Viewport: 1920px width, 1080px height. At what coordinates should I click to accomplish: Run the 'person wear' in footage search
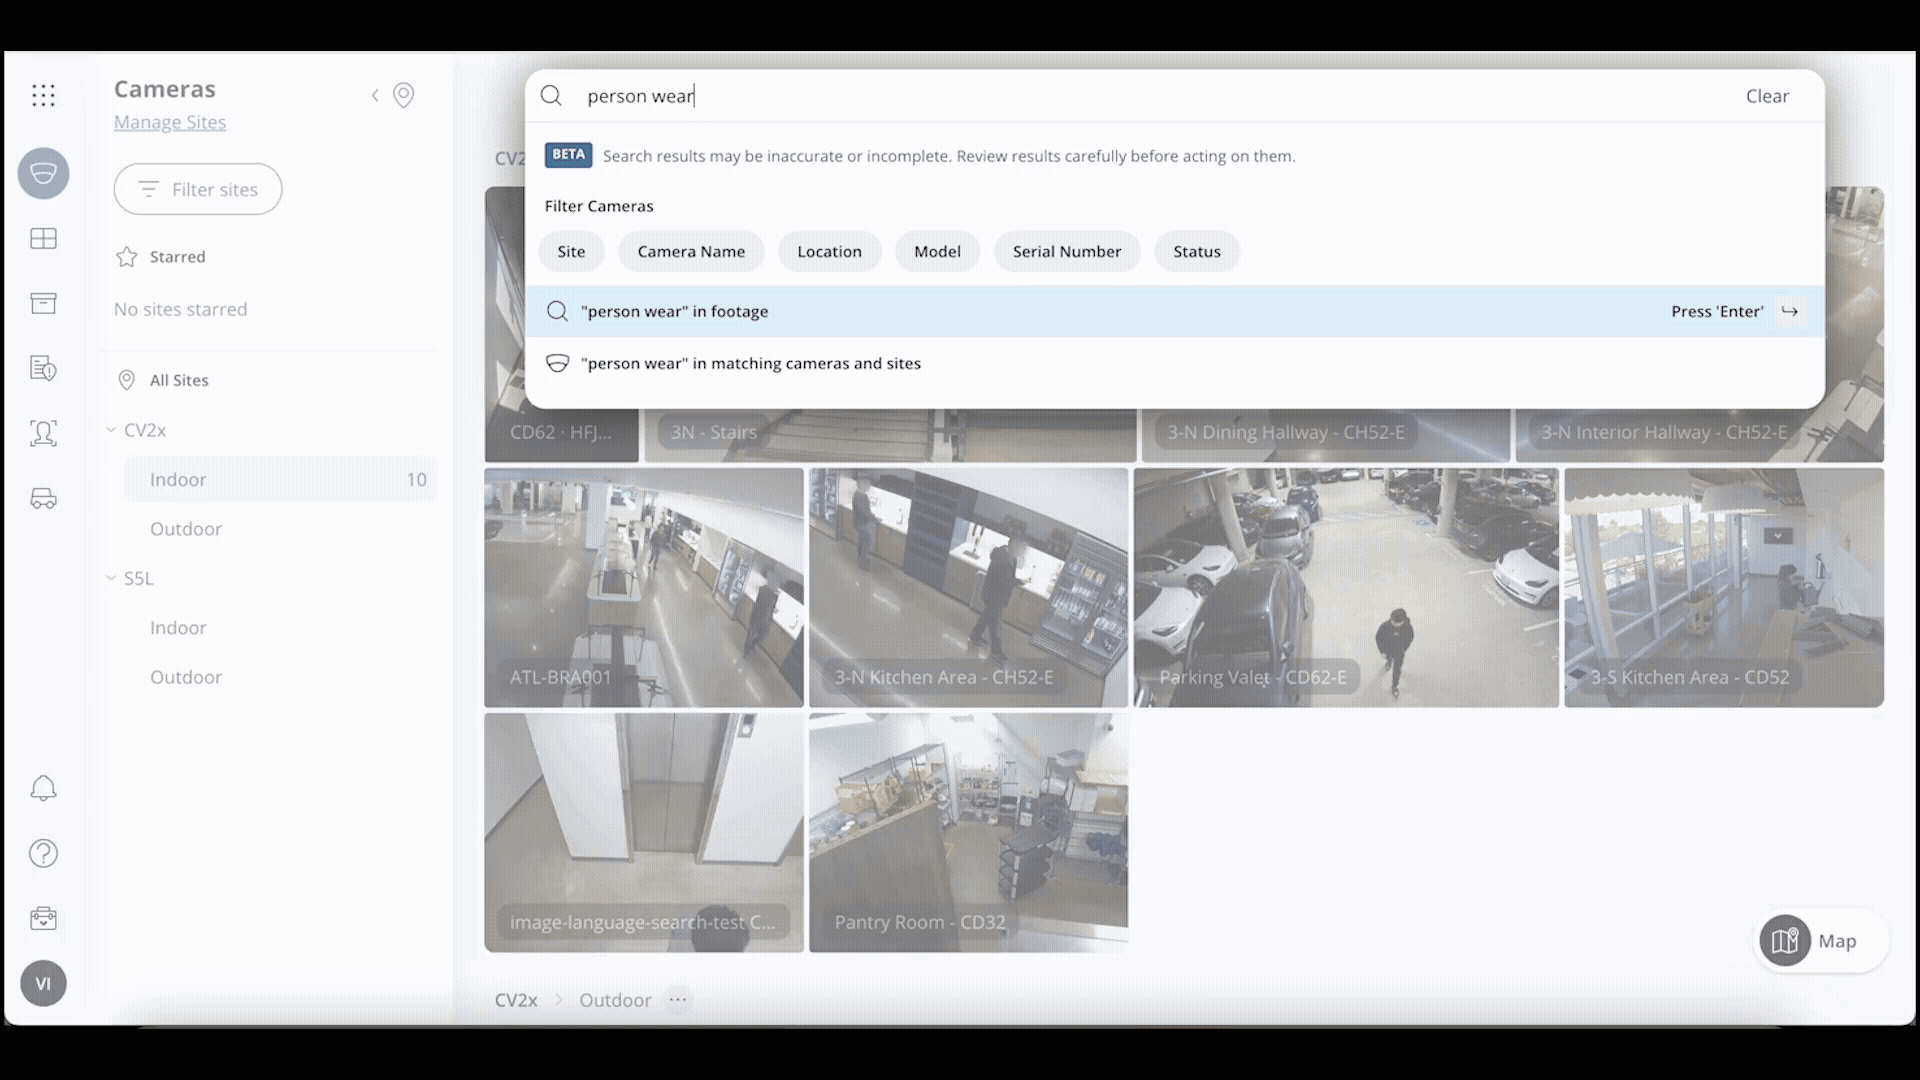pyautogui.click(x=676, y=311)
